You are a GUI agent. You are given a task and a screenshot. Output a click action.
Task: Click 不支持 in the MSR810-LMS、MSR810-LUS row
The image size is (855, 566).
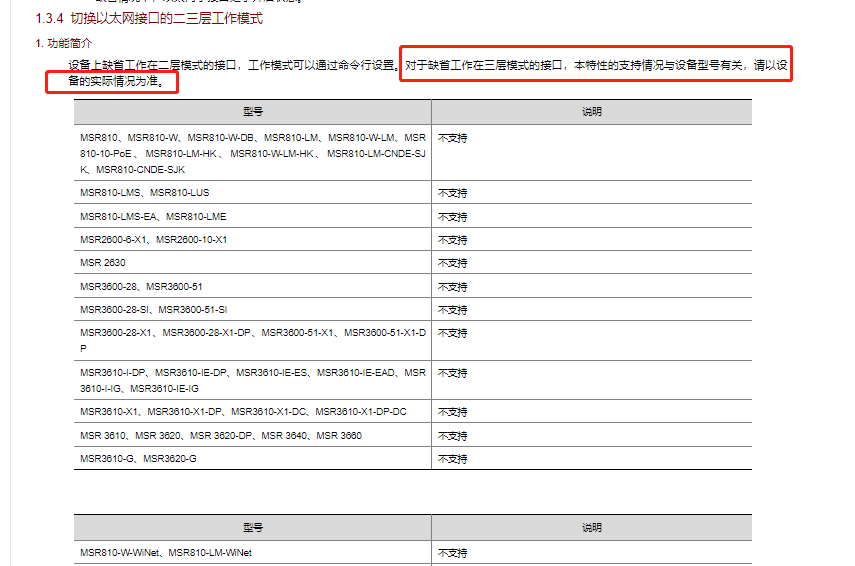[x=453, y=193]
